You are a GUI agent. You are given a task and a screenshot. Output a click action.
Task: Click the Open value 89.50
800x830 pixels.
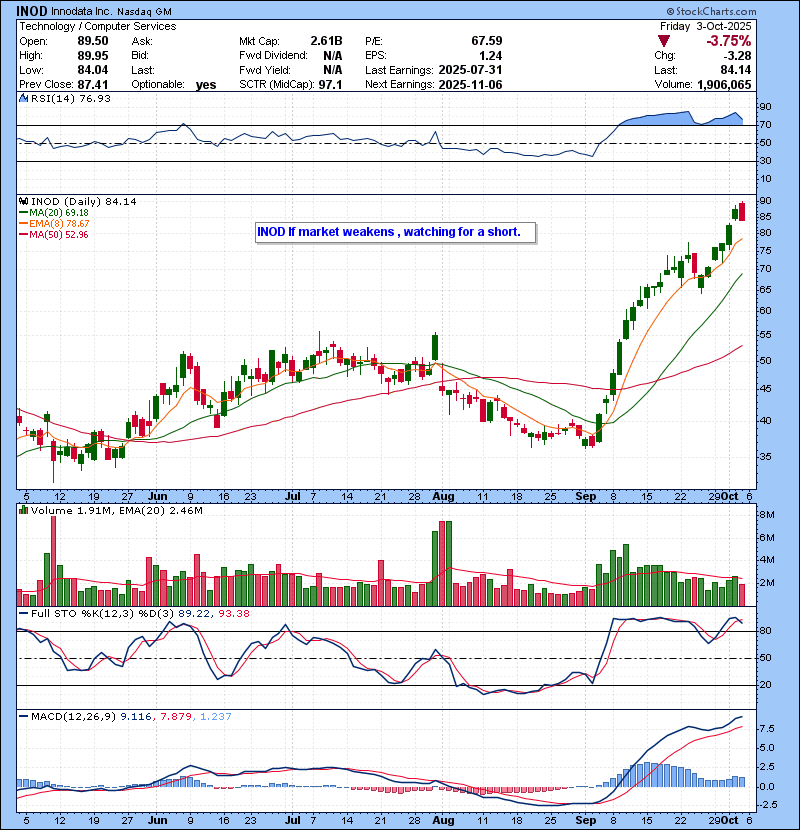click(x=93, y=41)
